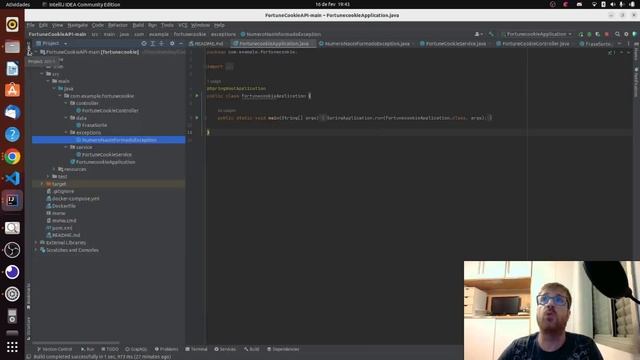Screen dimensions: 640x360
Task: Open the Terminal tool window
Action: click(x=196, y=349)
